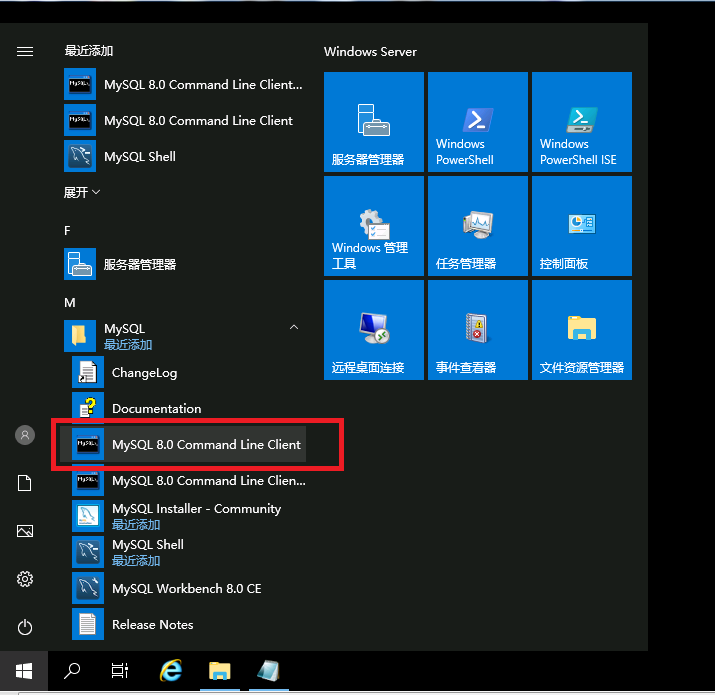Screen dimensions: 715x695
Task: Open Windows 管理工具 tile
Action: [374, 226]
